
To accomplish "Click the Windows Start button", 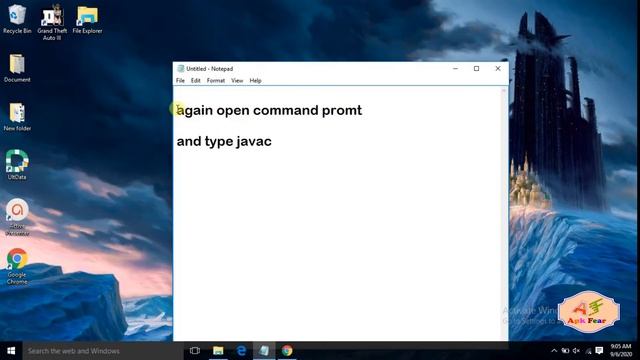I will (11, 351).
